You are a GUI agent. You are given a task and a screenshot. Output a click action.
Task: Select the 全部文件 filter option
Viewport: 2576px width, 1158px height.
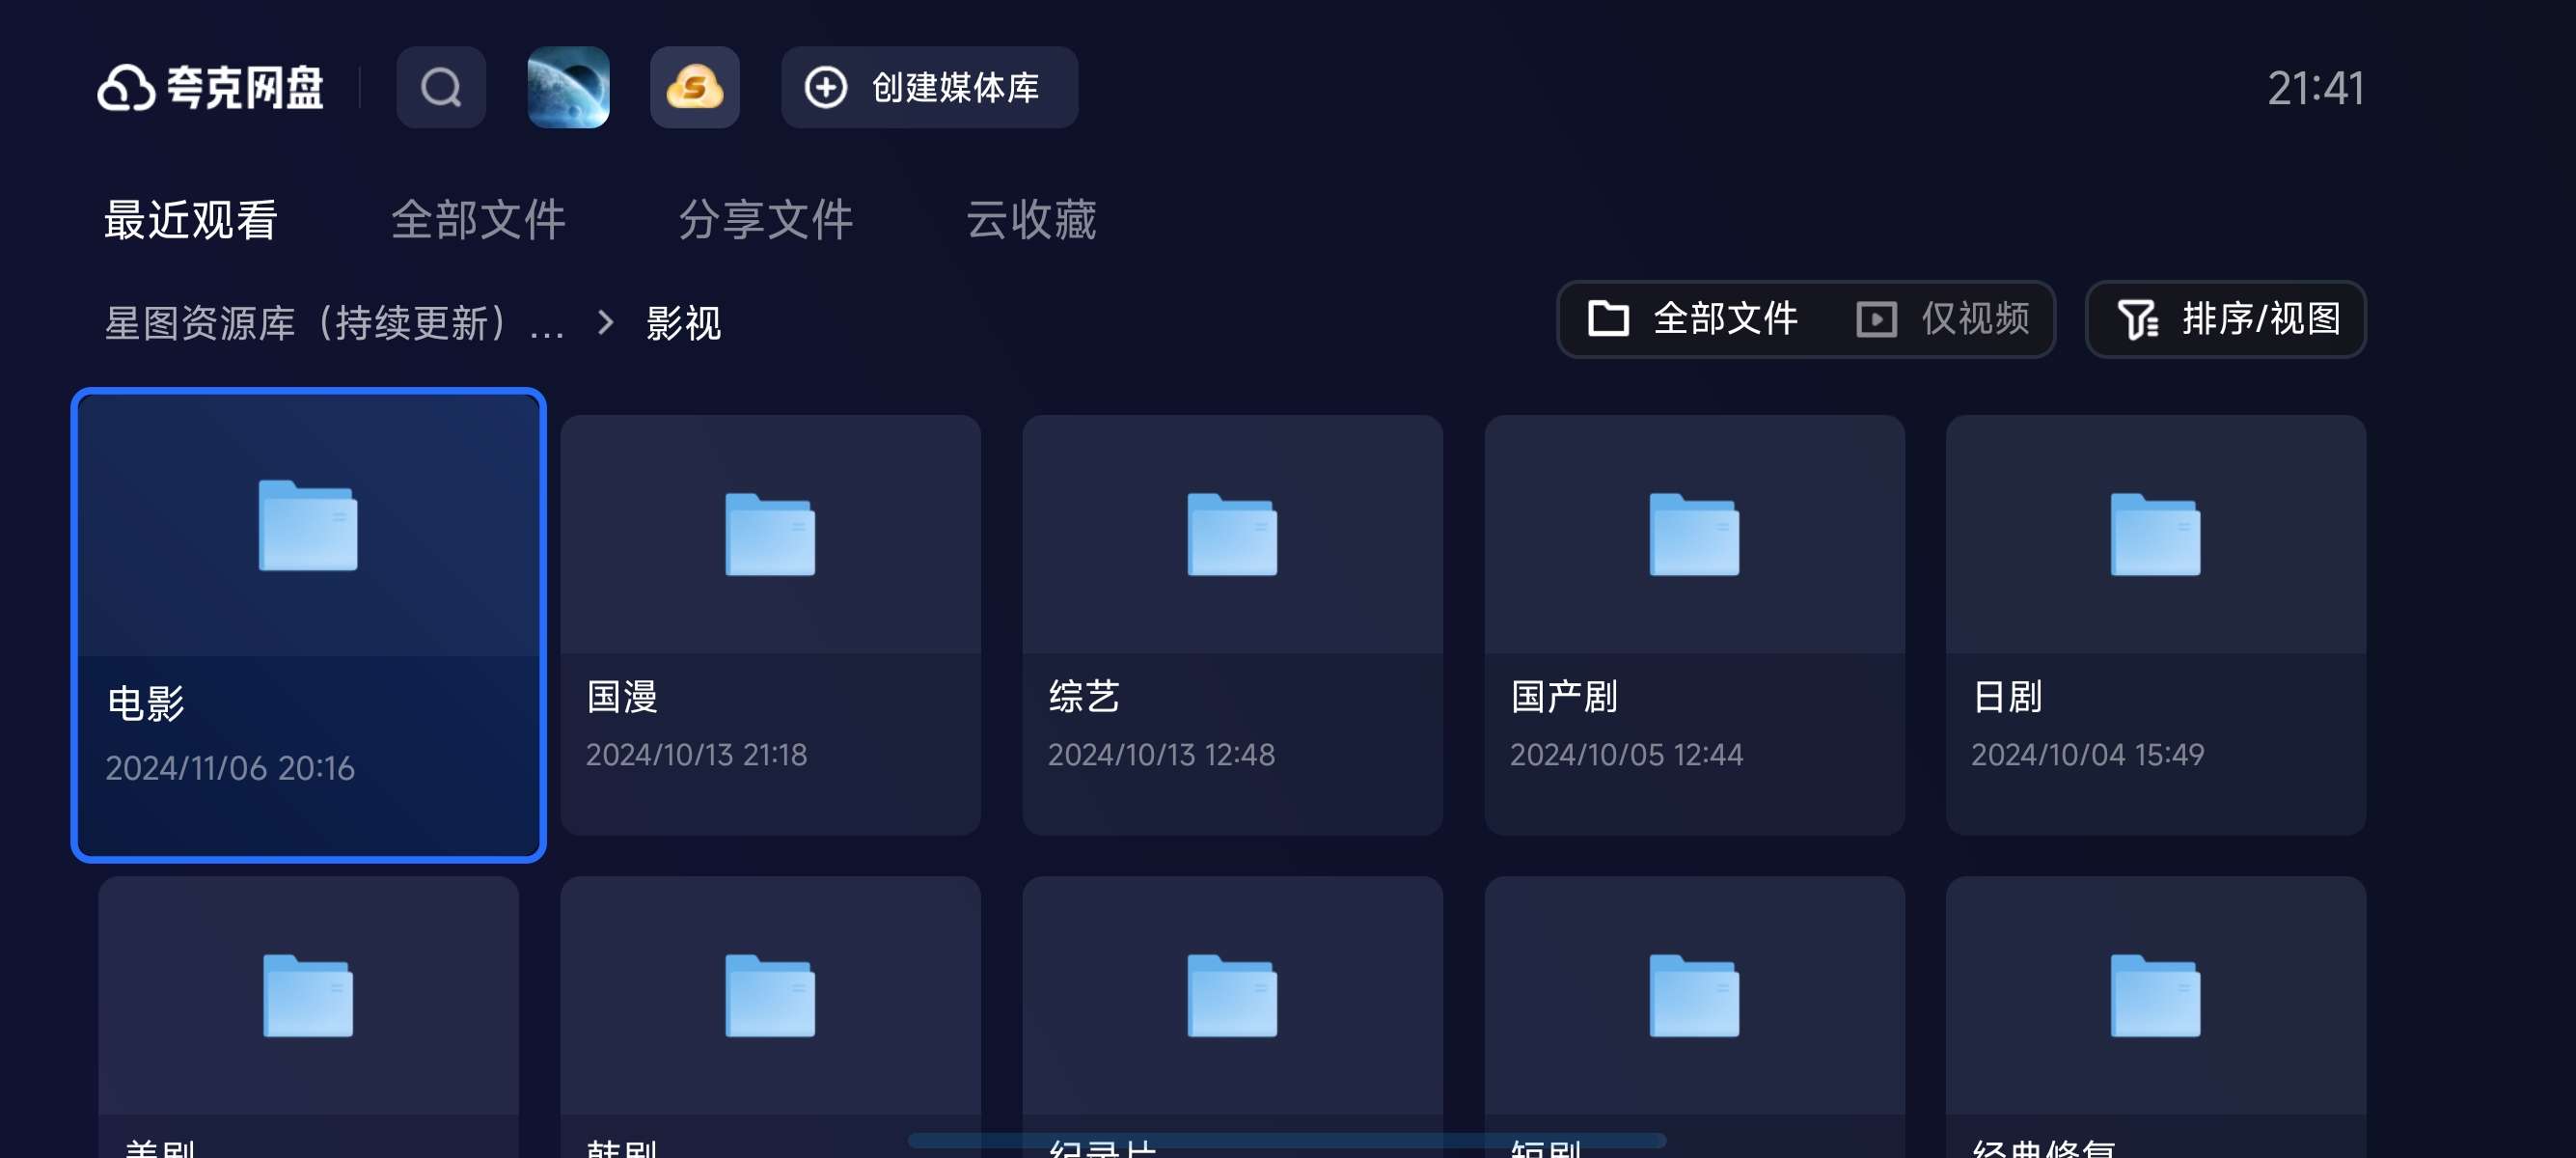tap(1693, 319)
